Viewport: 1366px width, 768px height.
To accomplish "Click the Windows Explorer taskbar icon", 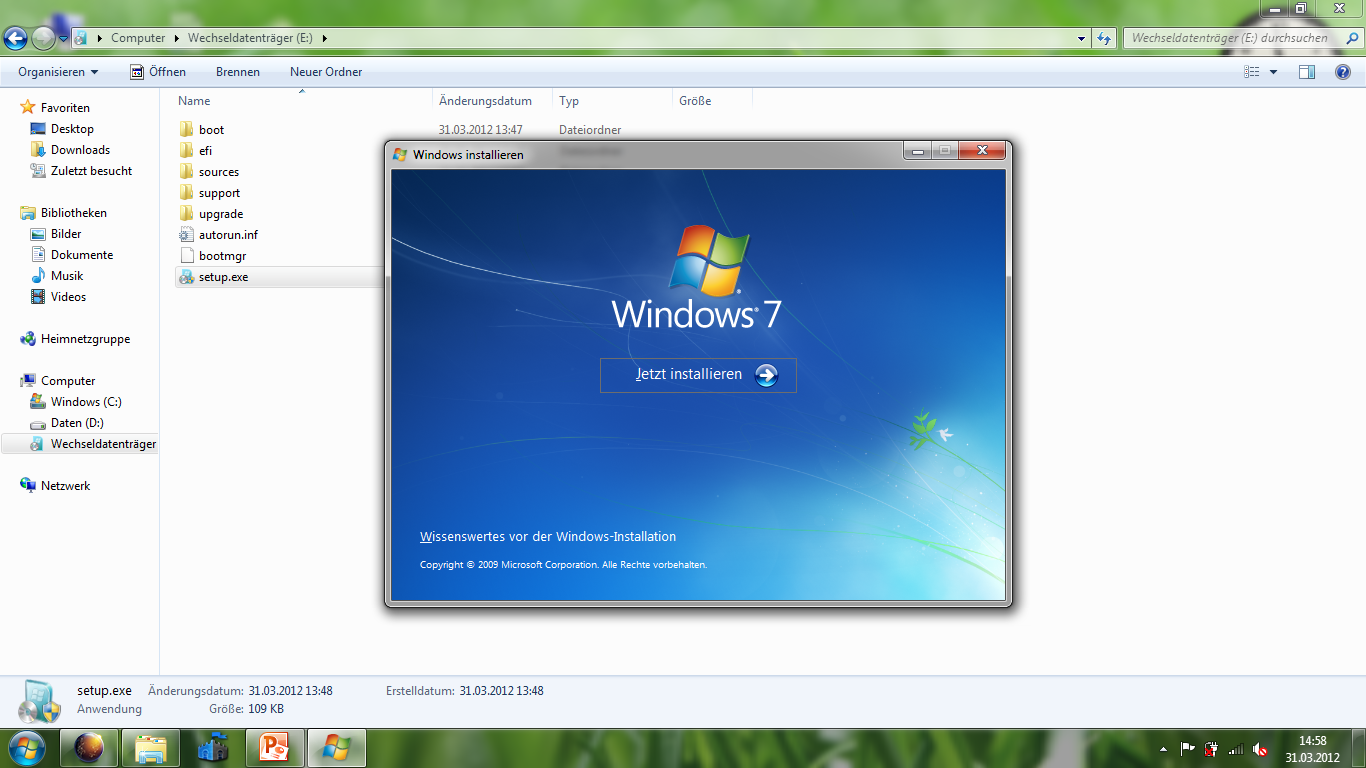I will (151, 747).
